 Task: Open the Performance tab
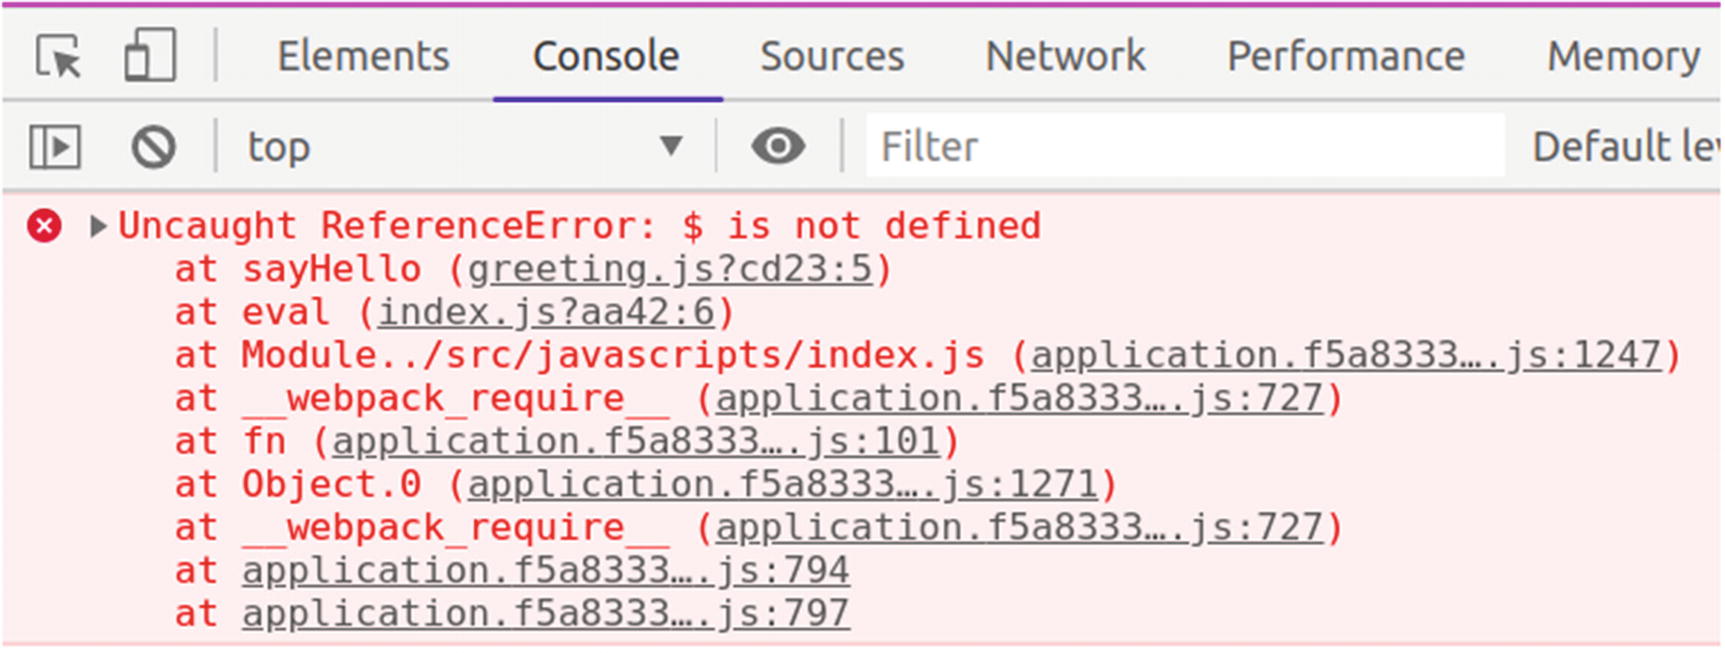[1346, 56]
